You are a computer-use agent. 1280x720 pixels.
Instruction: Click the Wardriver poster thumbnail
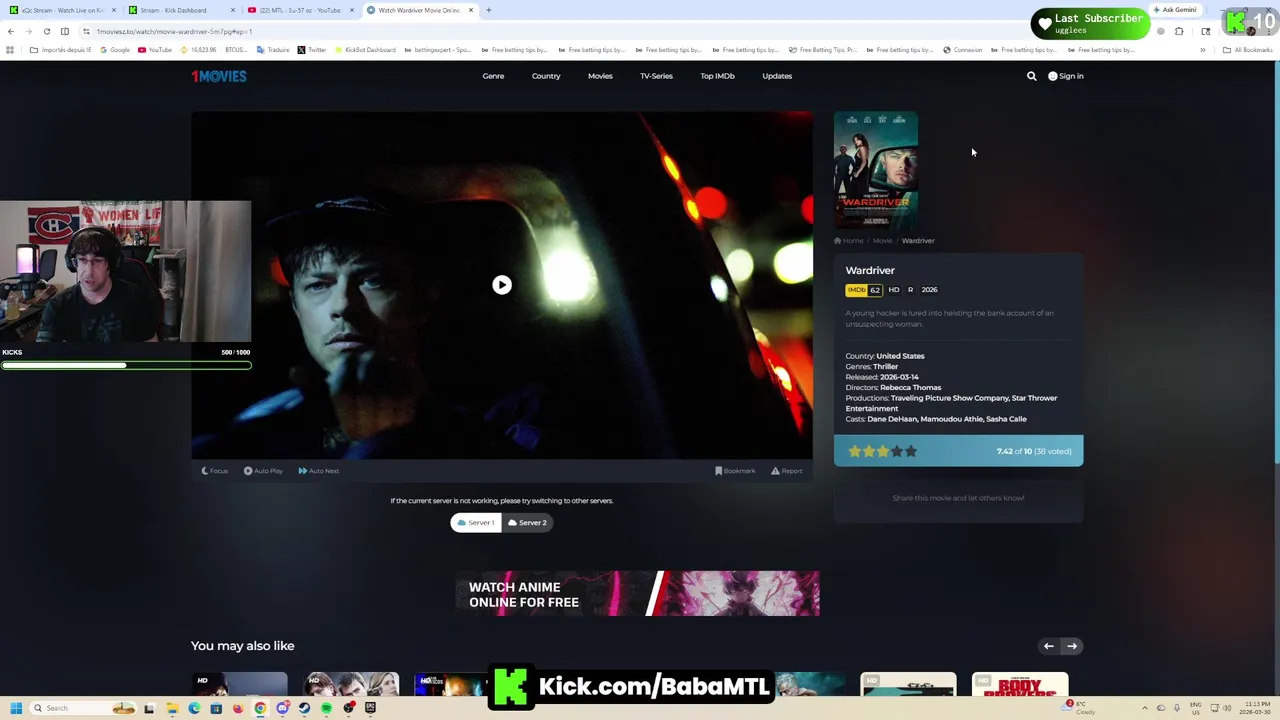tap(875, 170)
